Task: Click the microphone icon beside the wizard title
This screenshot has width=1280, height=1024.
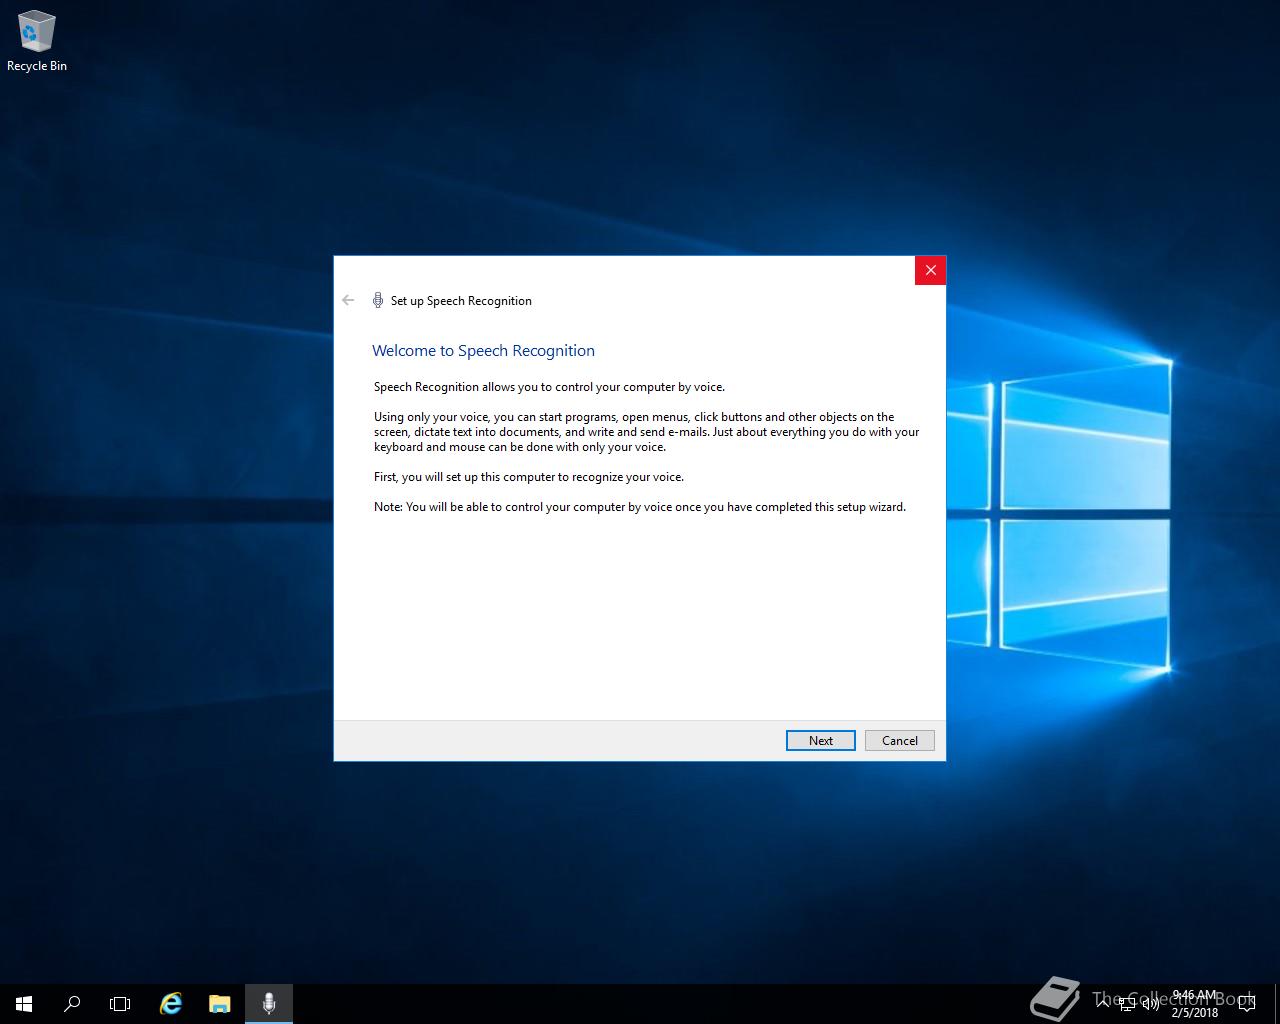Action: (378, 300)
